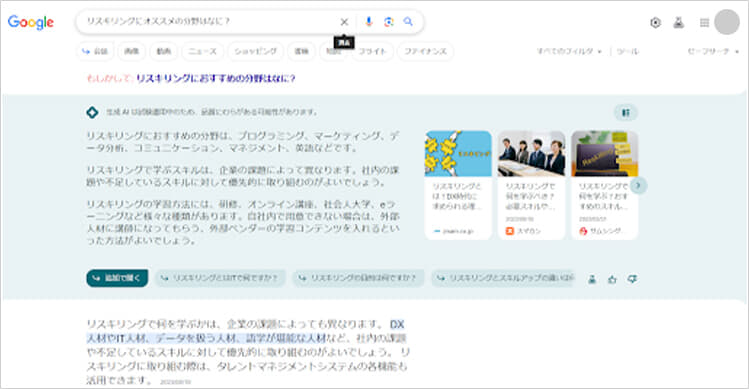Screen dimensions: 749x389
Task: Click the experimental AI disclaimer text
Action: 212,112
